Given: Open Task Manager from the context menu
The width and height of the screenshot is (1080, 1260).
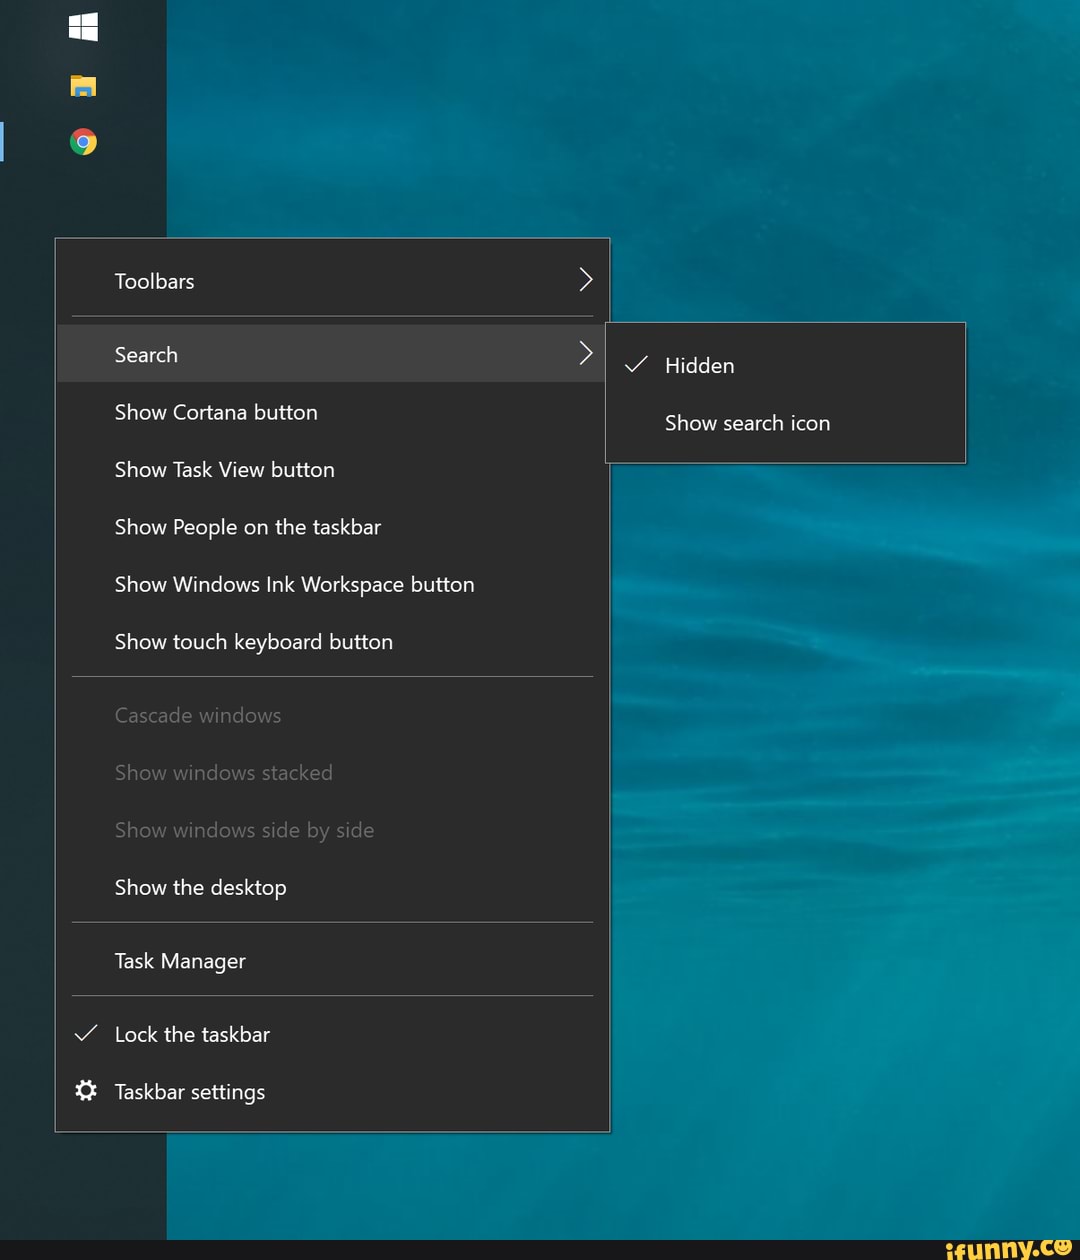Looking at the screenshot, I should [x=180, y=961].
